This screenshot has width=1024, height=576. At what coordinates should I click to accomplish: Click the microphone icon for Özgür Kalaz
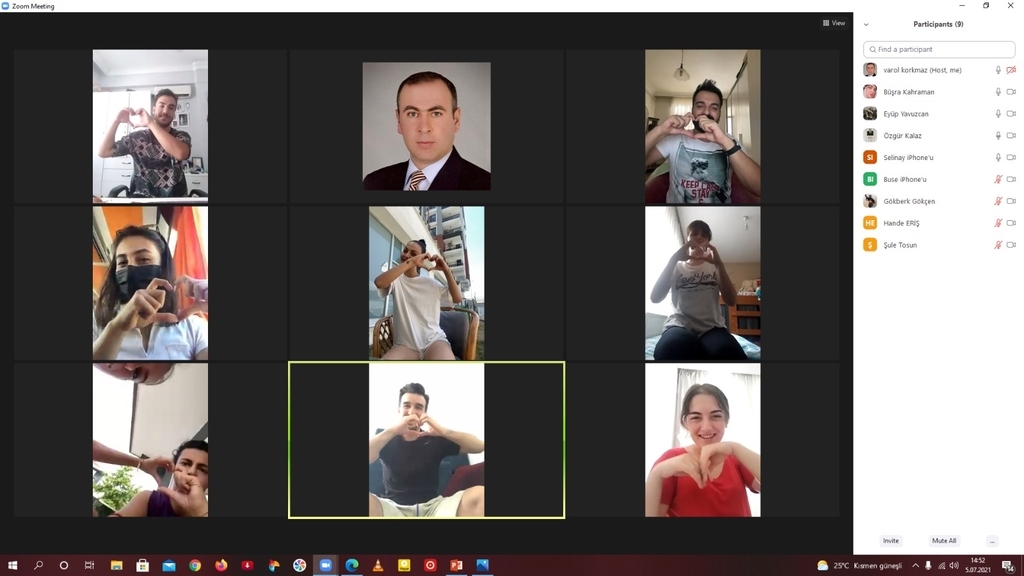[x=997, y=136]
